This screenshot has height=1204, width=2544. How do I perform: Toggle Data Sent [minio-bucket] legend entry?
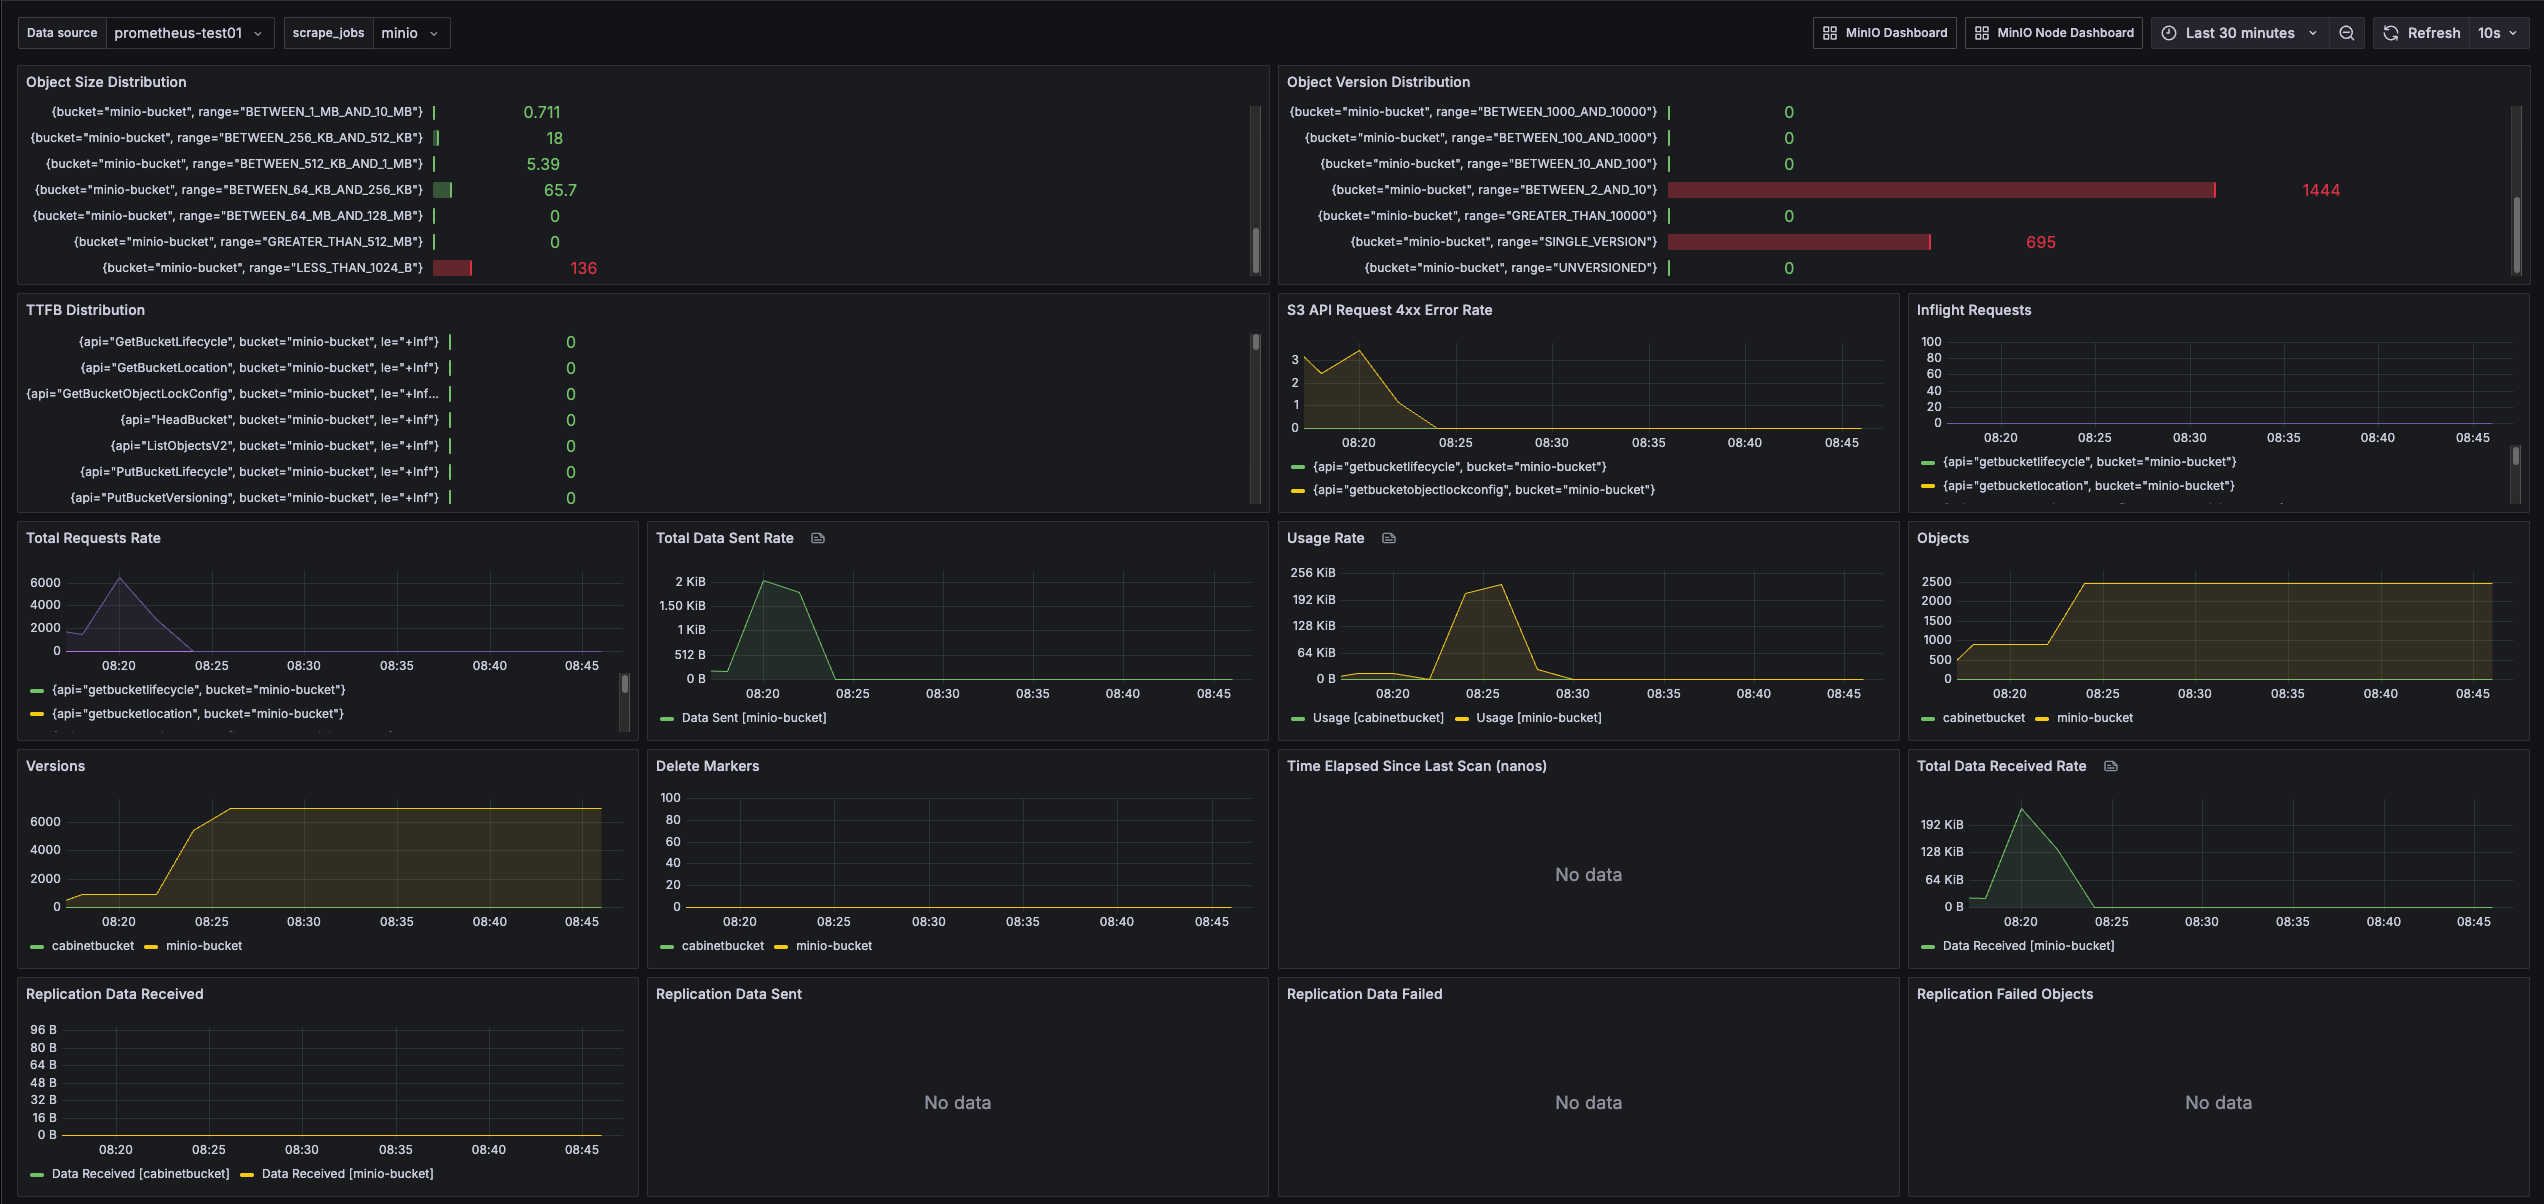[753, 718]
